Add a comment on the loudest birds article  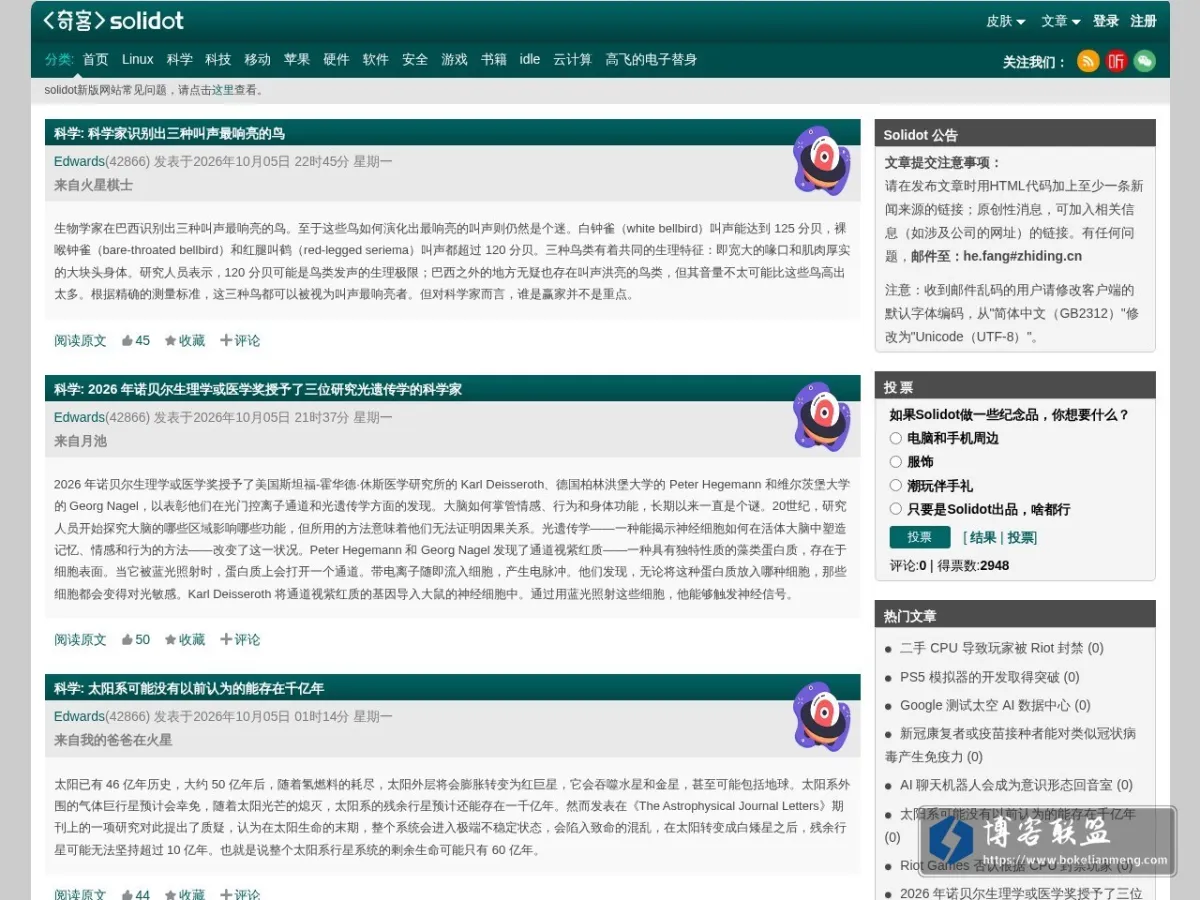240,341
